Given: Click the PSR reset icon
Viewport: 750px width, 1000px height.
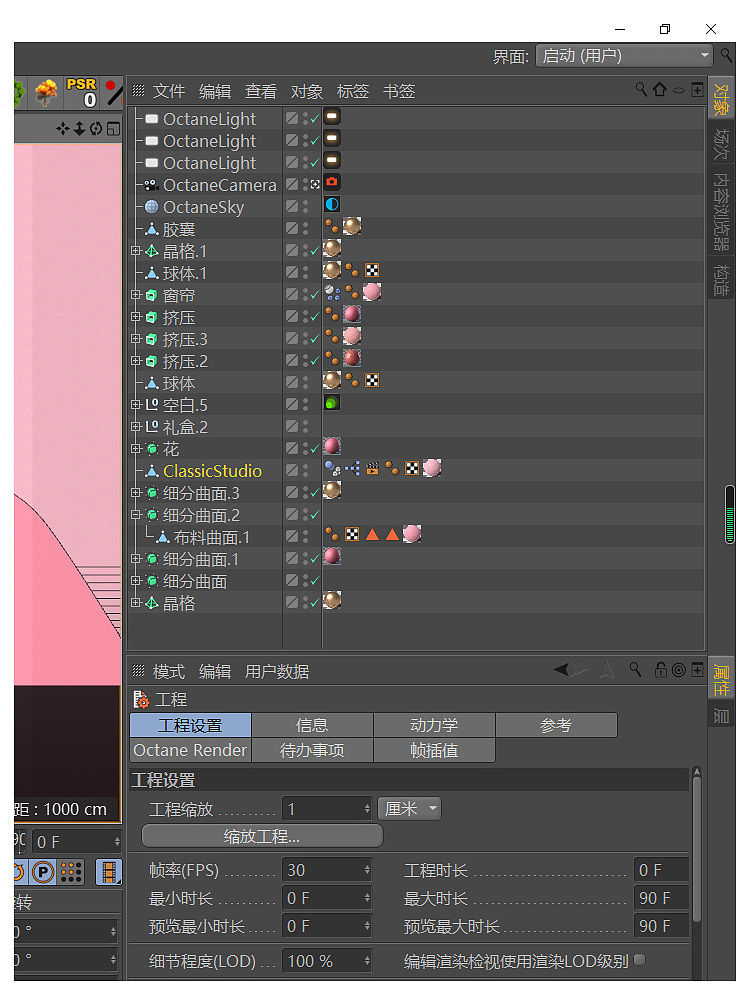Looking at the screenshot, I should pyautogui.click(x=82, y=92).
